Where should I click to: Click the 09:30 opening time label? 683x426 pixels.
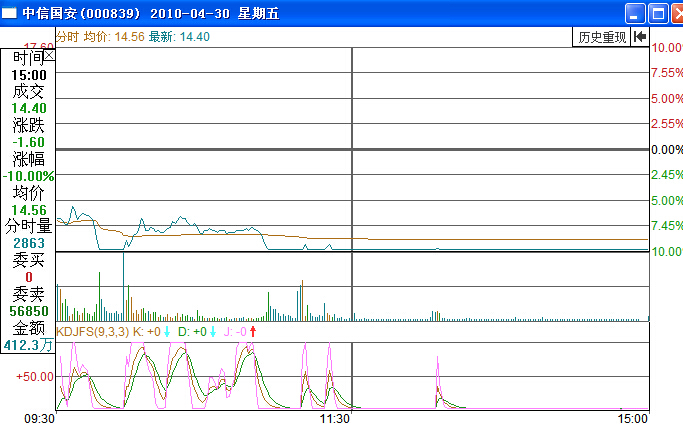[38, 418]
